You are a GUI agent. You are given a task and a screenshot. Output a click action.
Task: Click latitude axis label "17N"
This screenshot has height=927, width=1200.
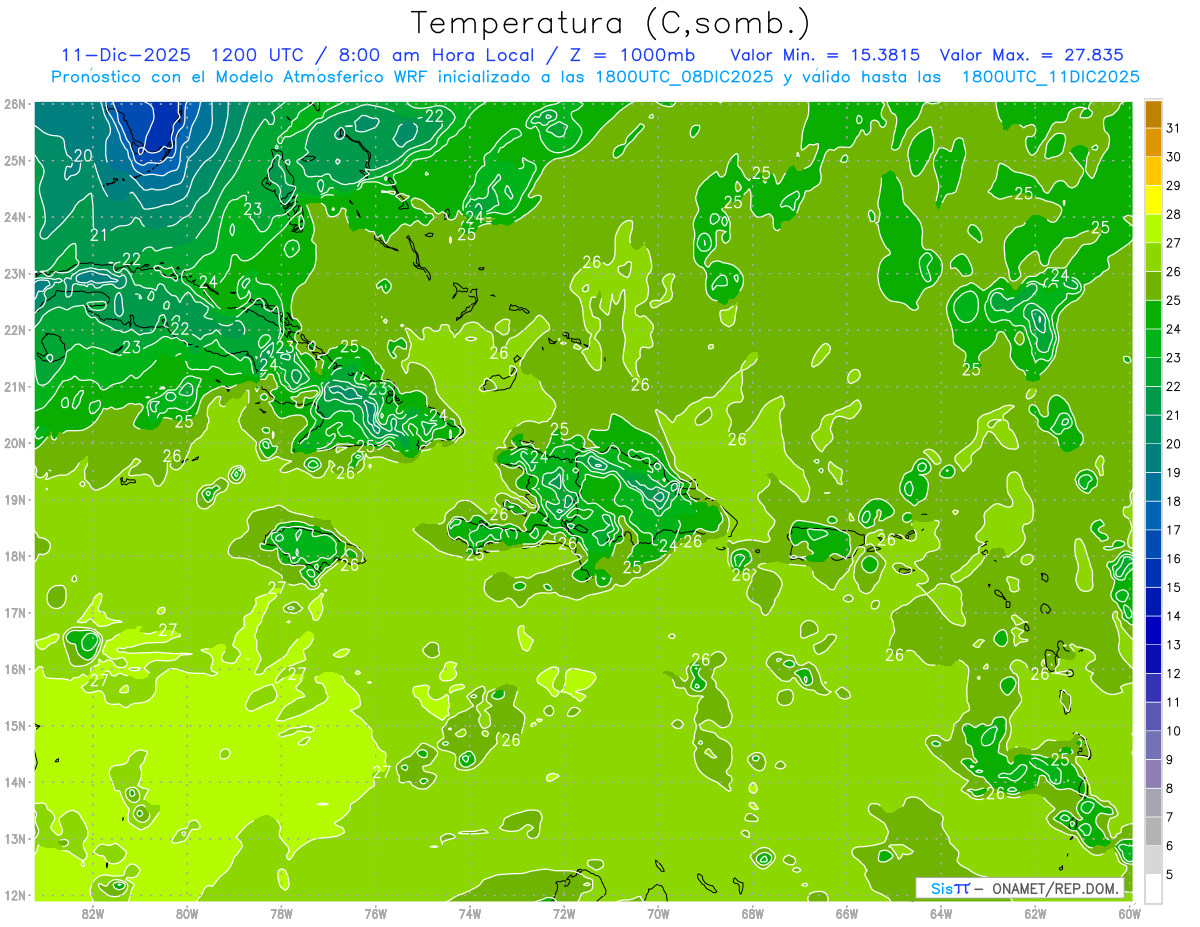pyautogui.click(x=14, y=613)
